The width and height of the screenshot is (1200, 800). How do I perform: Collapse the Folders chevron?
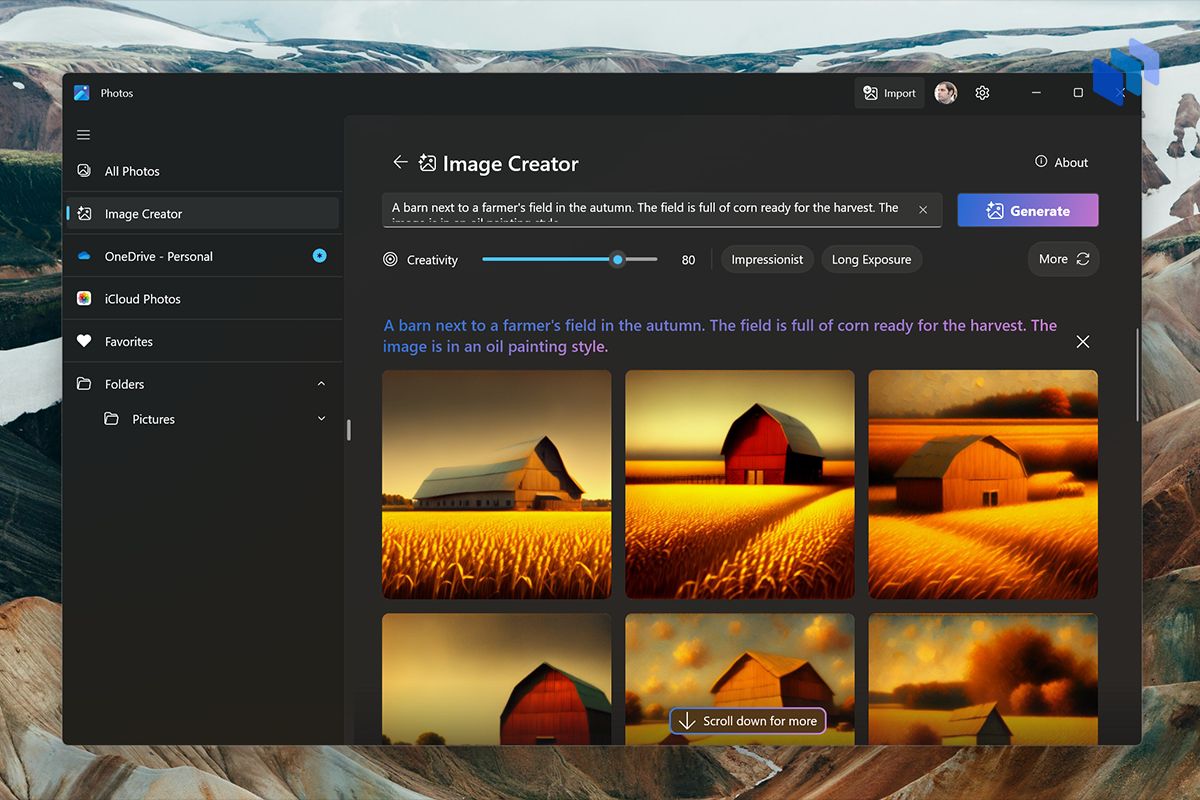321,384
